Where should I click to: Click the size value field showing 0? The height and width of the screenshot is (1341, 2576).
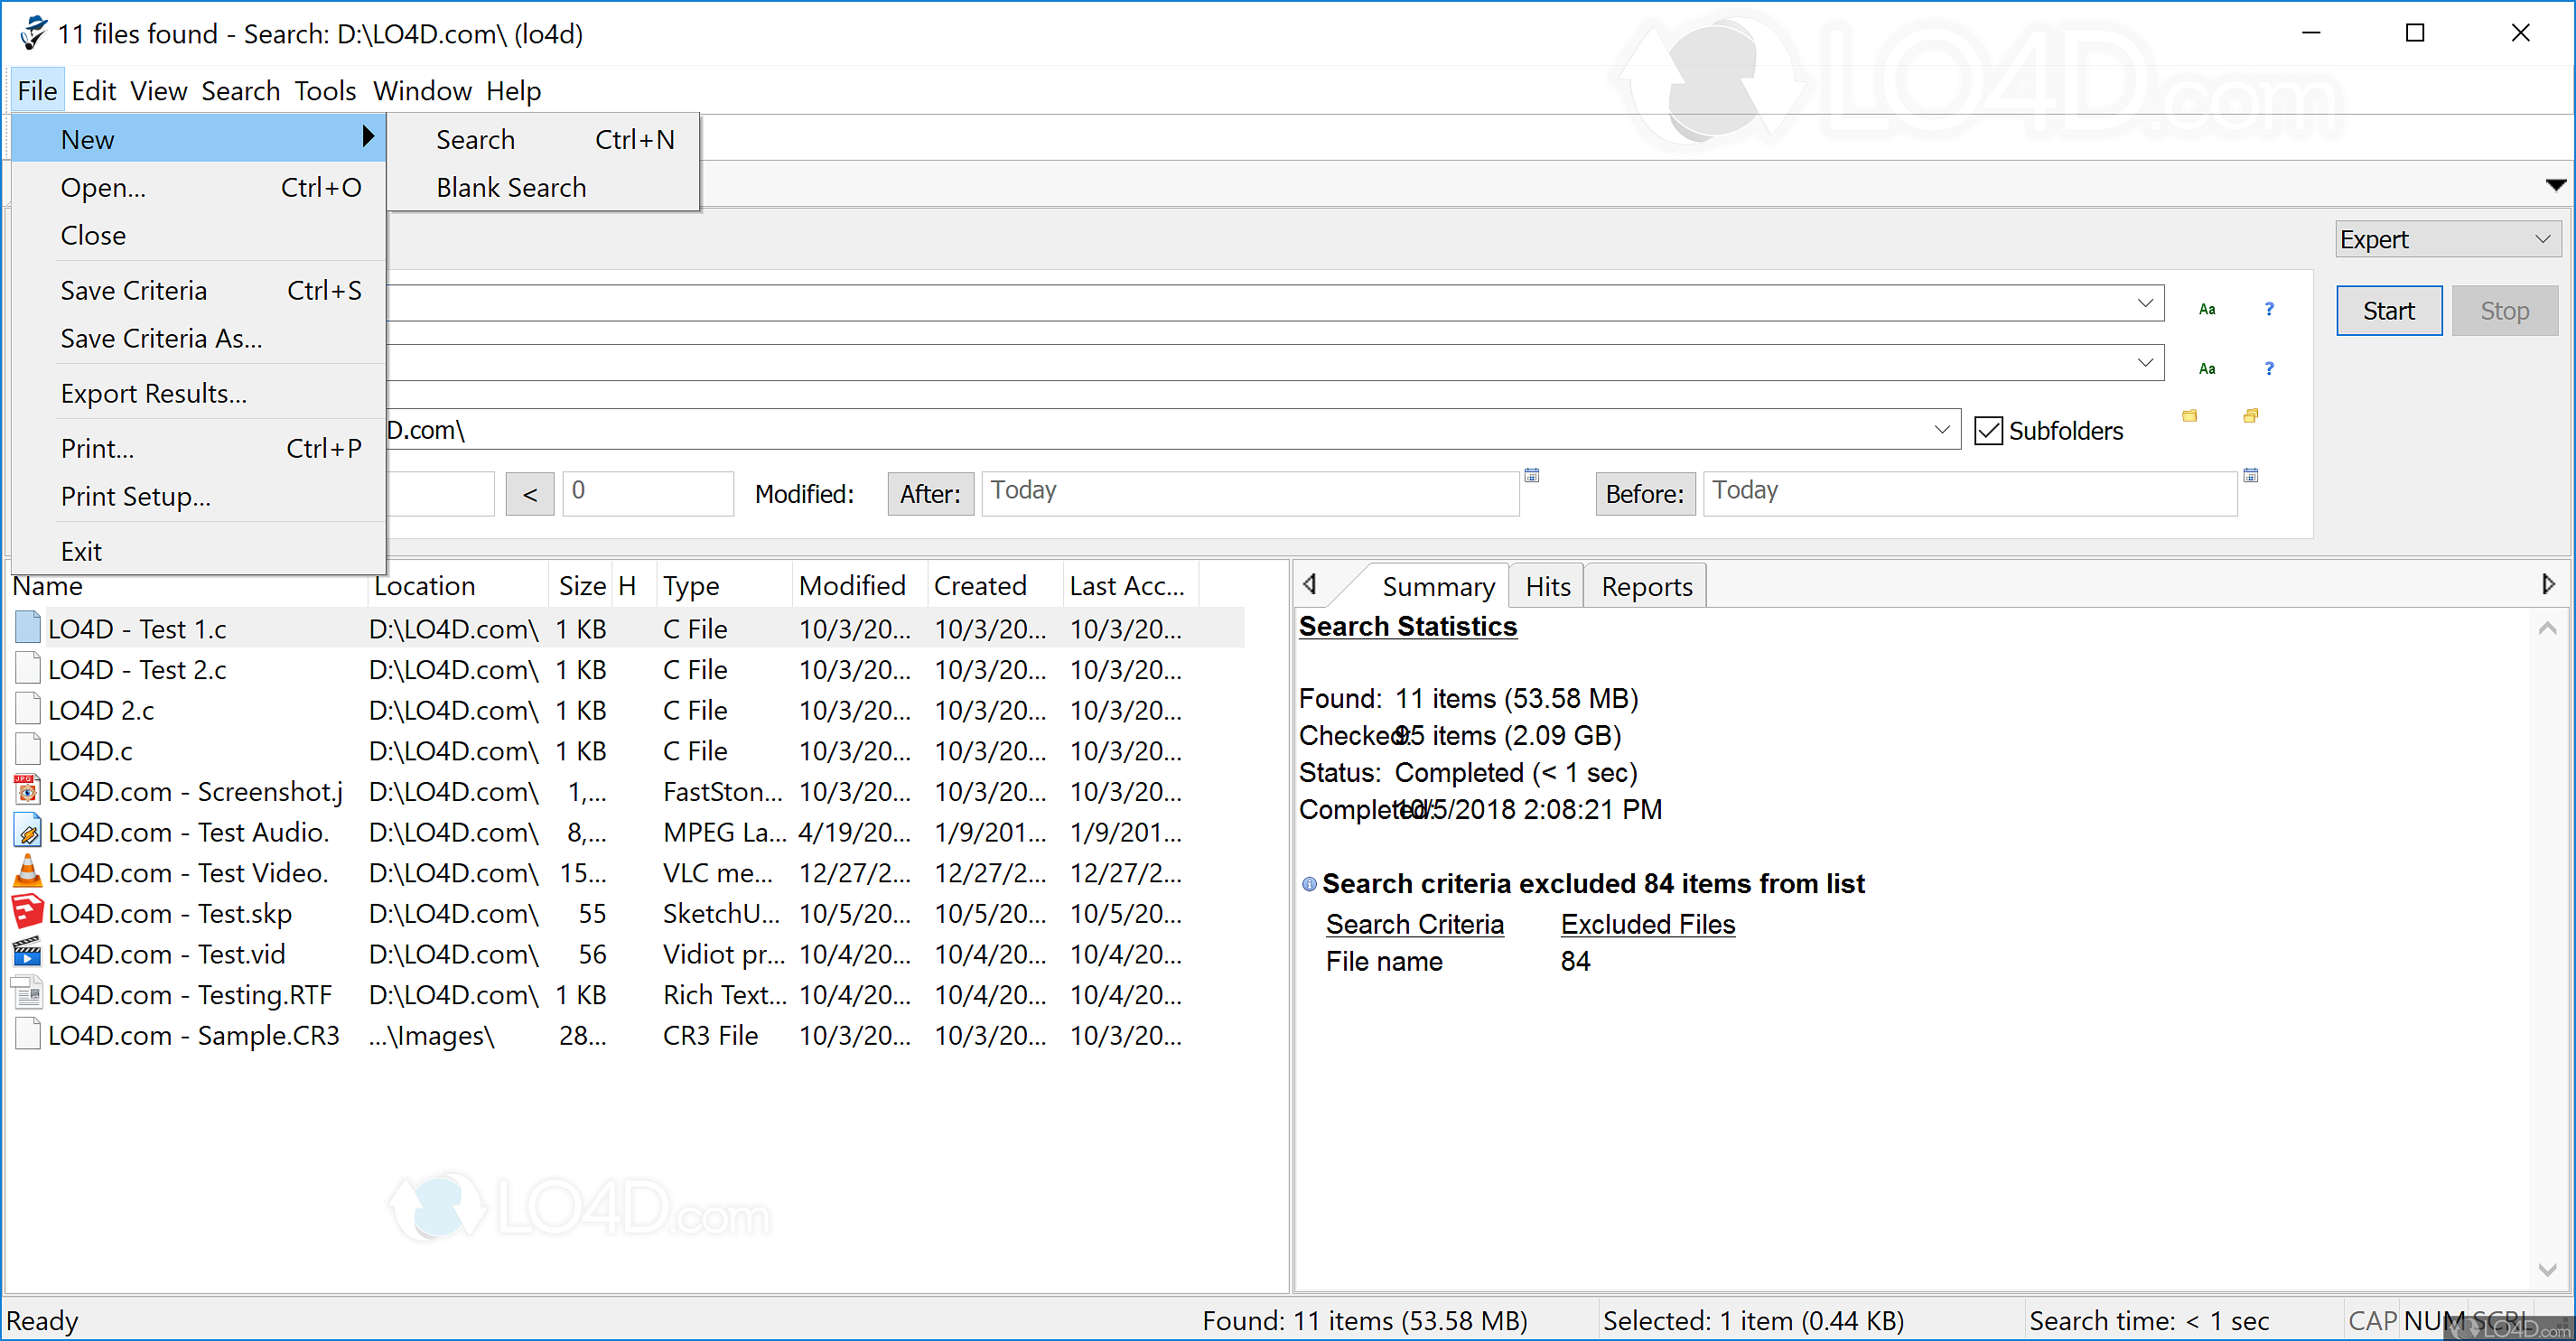(x=647, y=493)
